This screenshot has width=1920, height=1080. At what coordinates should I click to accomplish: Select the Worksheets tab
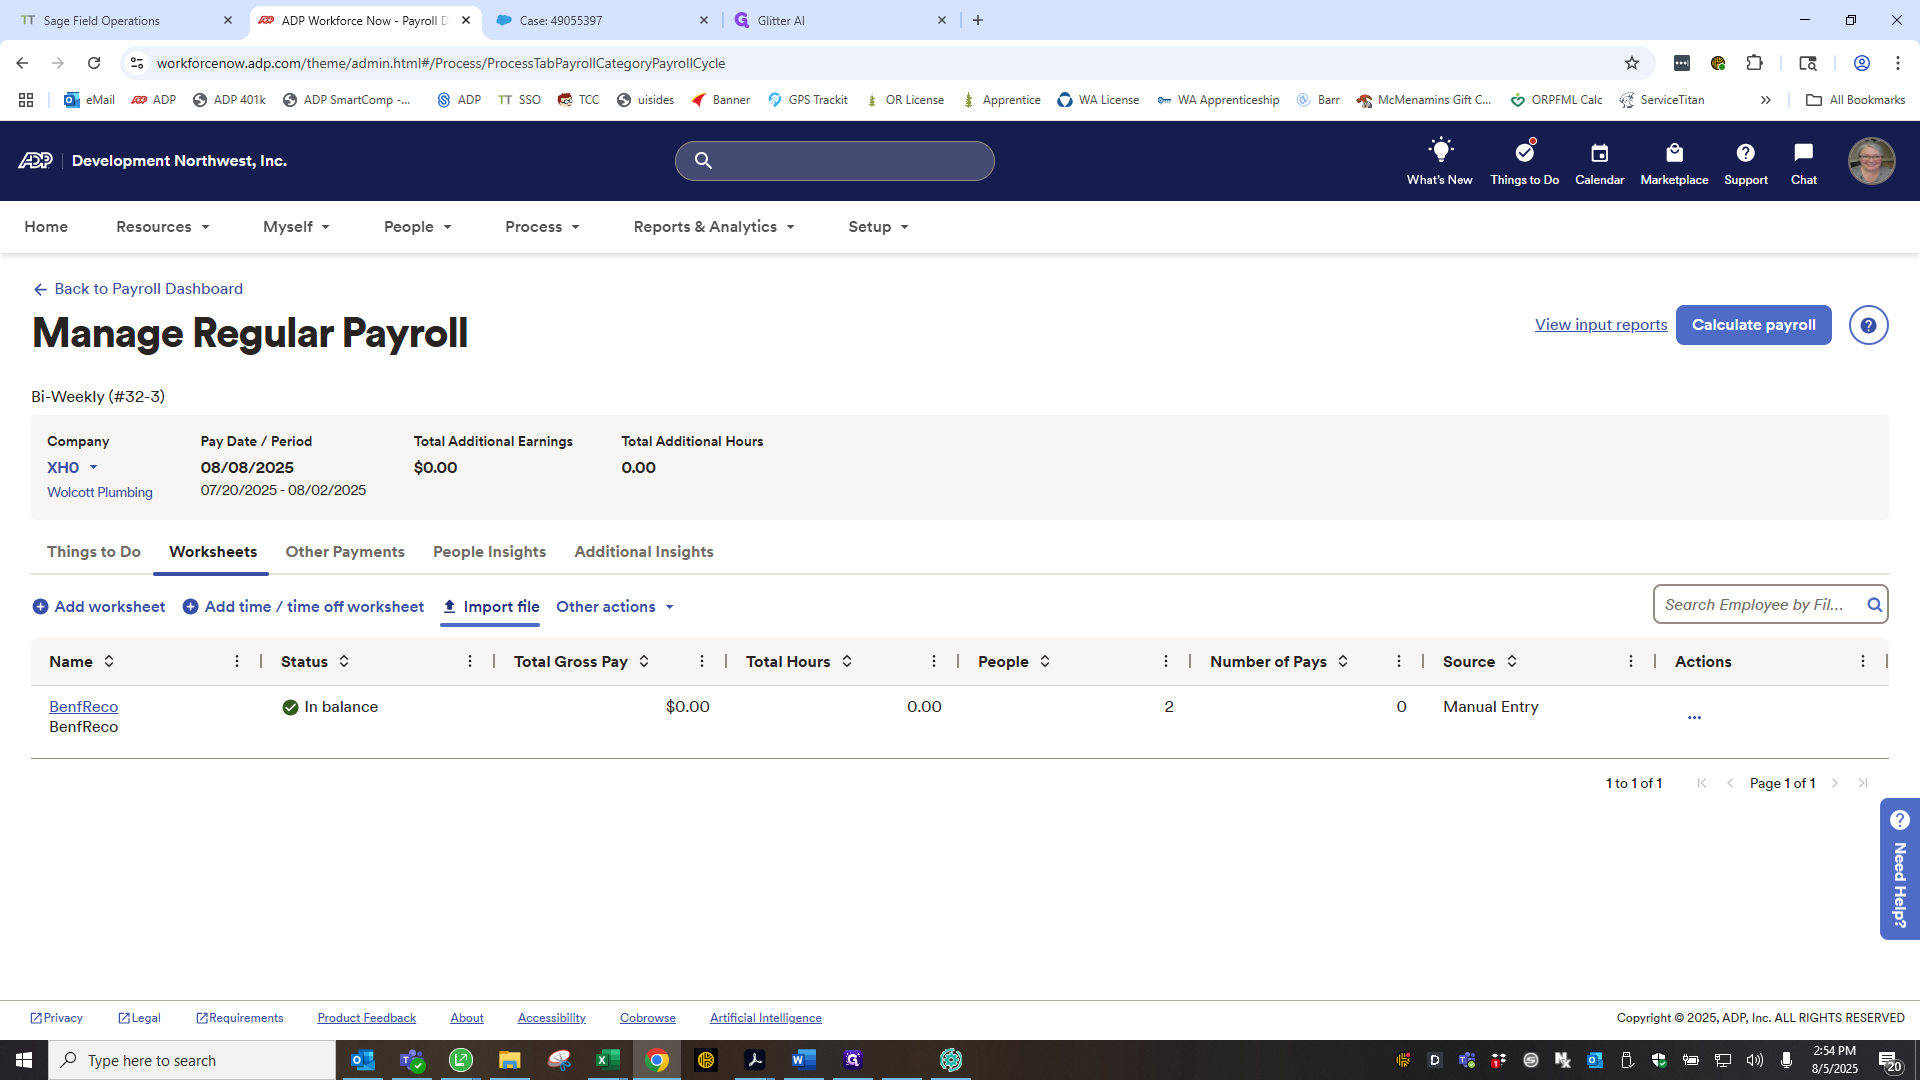pos(213,552)
